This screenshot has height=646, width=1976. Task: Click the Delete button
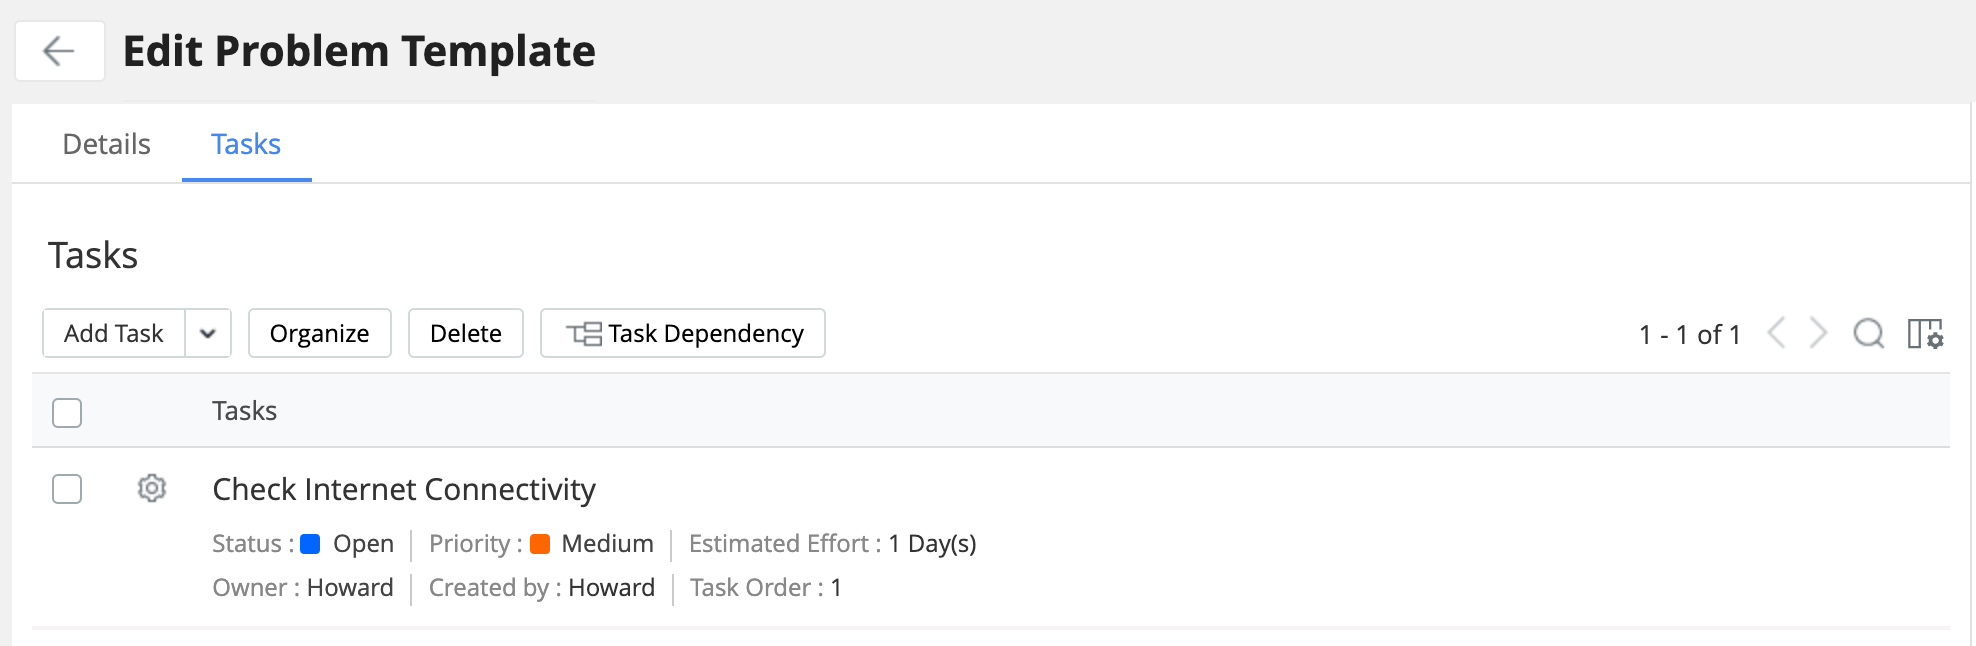[466, 334]
